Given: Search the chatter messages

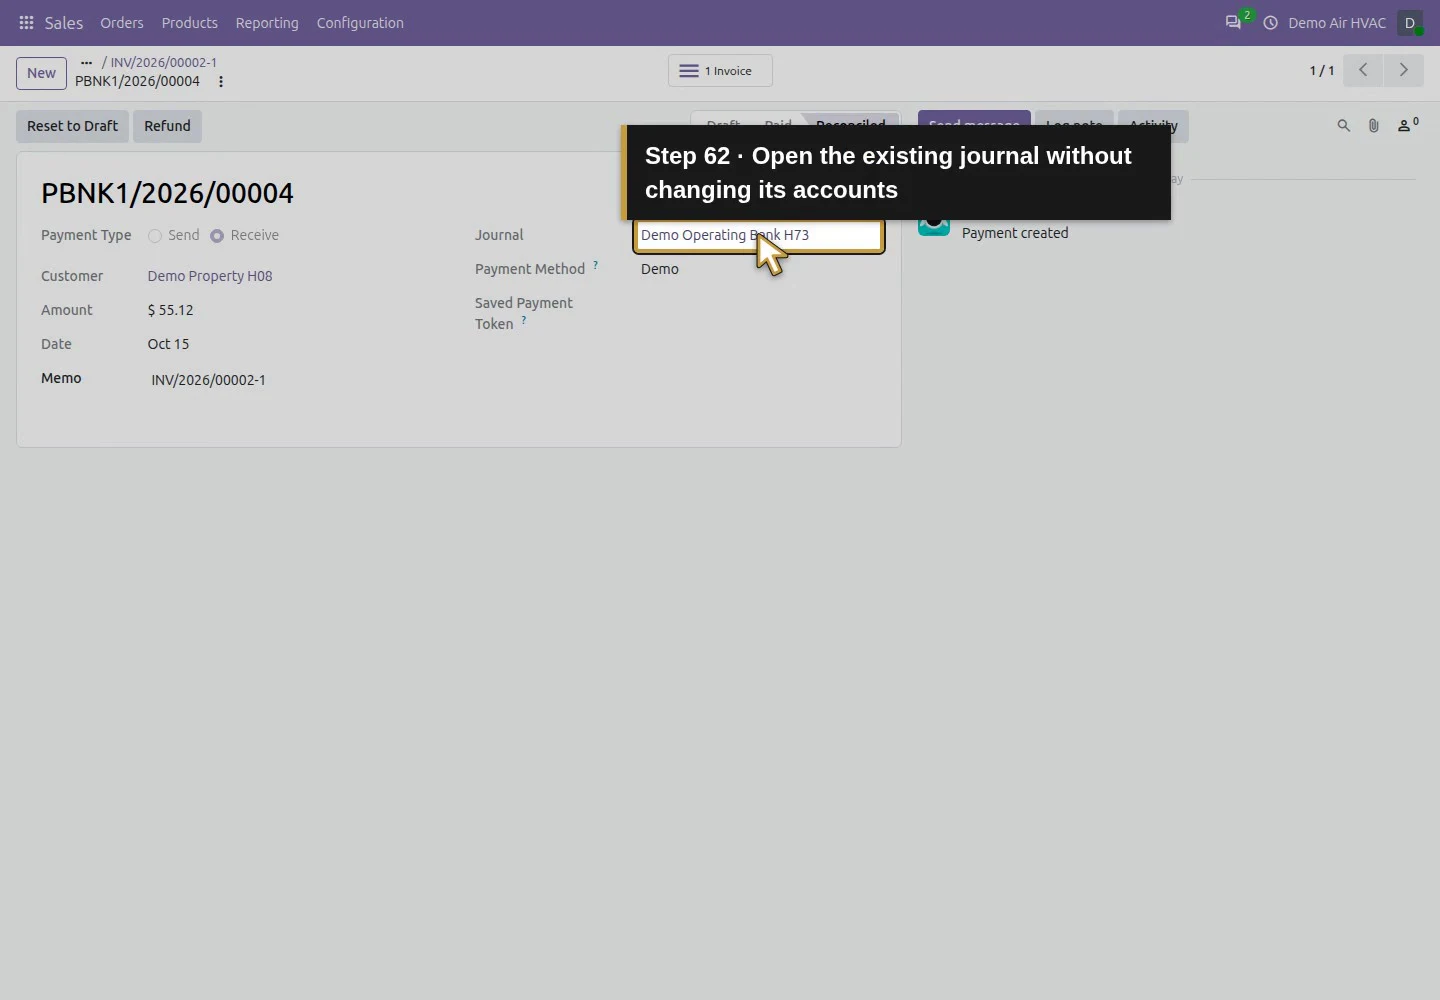Looking at the screenshot, I should pyautogui.click(x=1344, y=126).
